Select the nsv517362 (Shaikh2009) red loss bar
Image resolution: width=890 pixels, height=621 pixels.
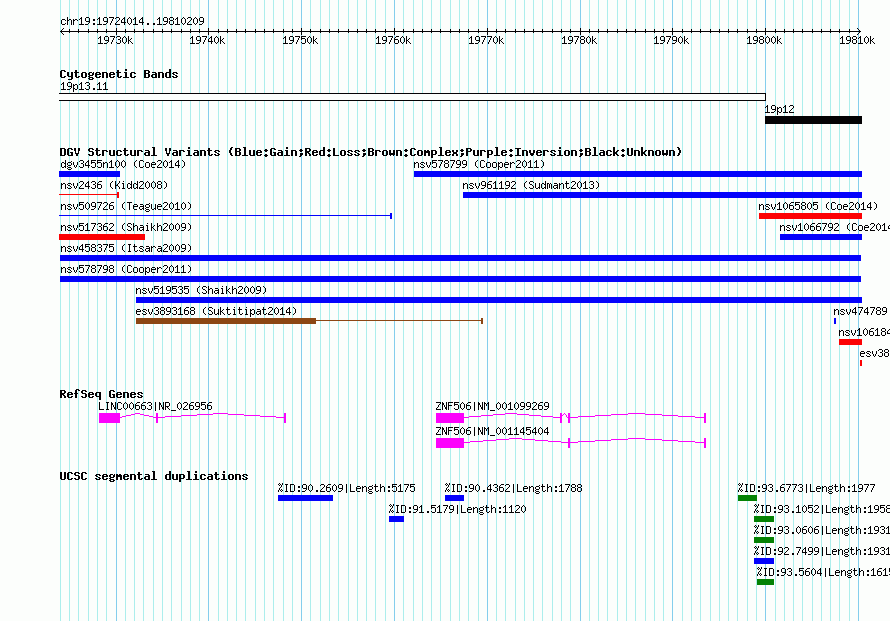pyautogui.click(x=102, y=237)
